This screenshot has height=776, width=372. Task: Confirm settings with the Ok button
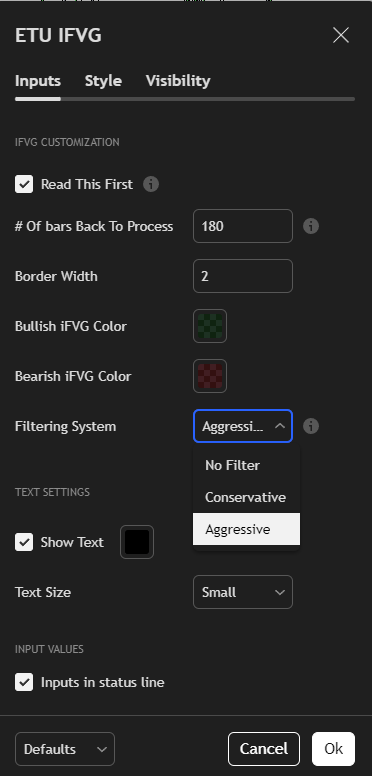[x=333, y=749]
